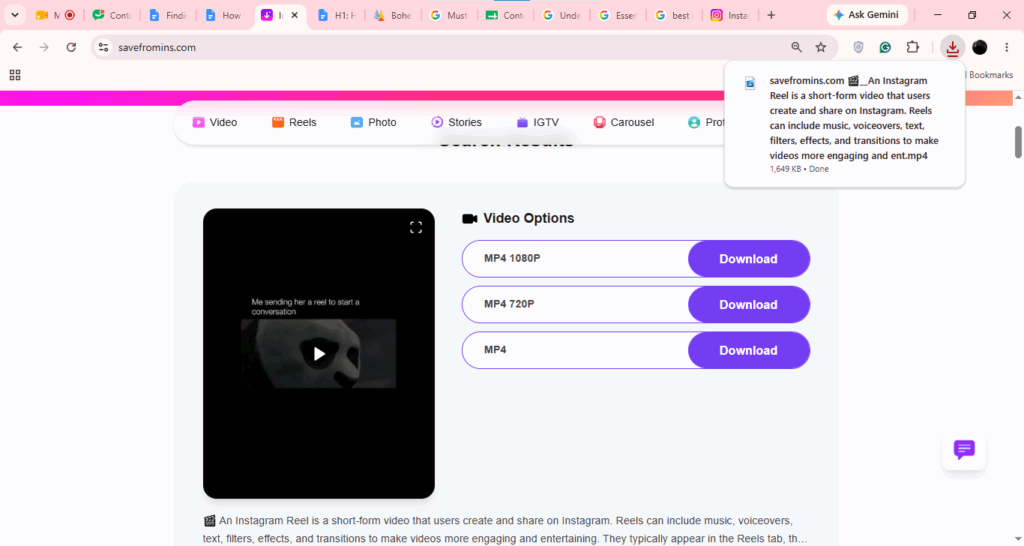
Task: Click the Ask Gemini button
Action: pos(867,15)
